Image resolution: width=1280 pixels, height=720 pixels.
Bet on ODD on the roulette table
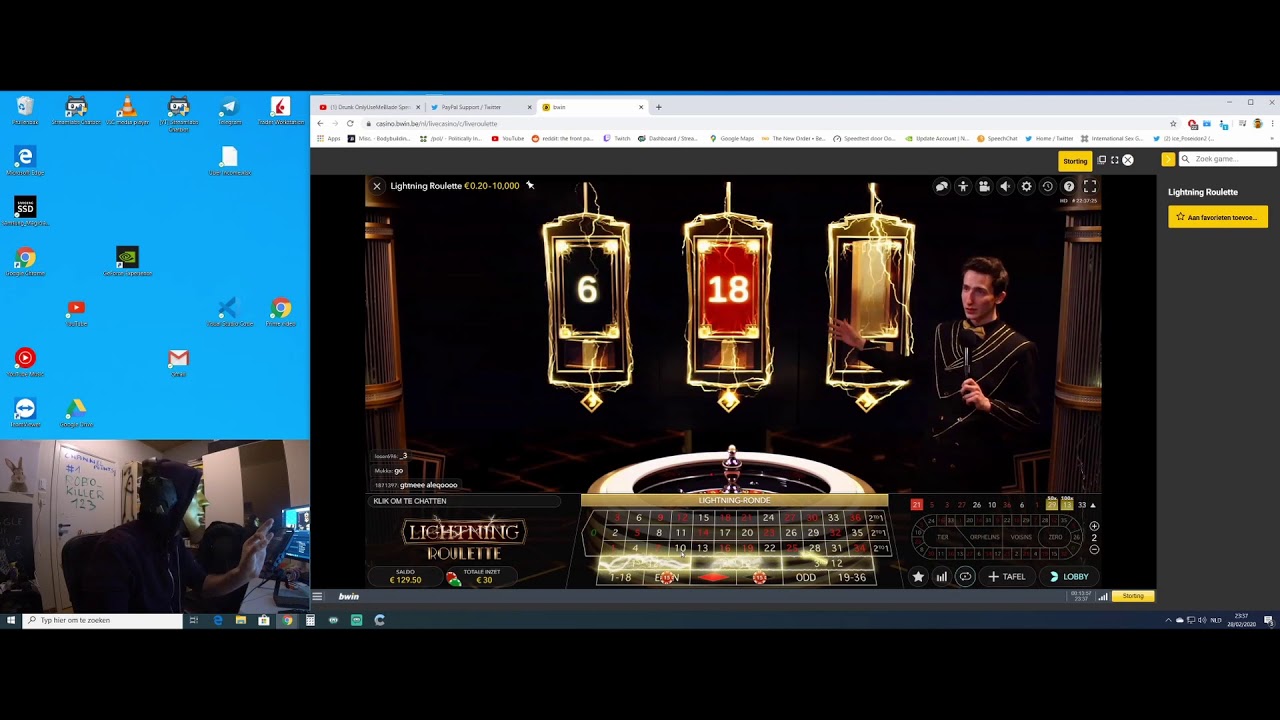[x=806, y=577]
